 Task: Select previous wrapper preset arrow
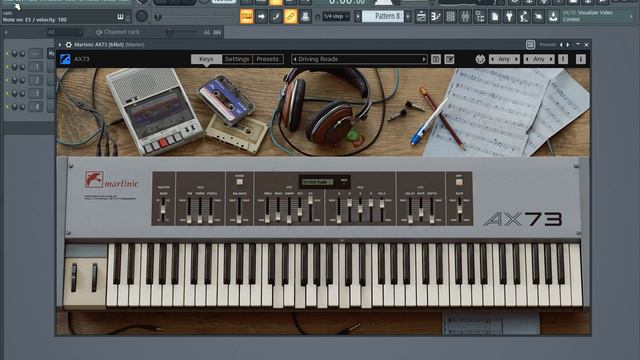click(x=561, y=44)
